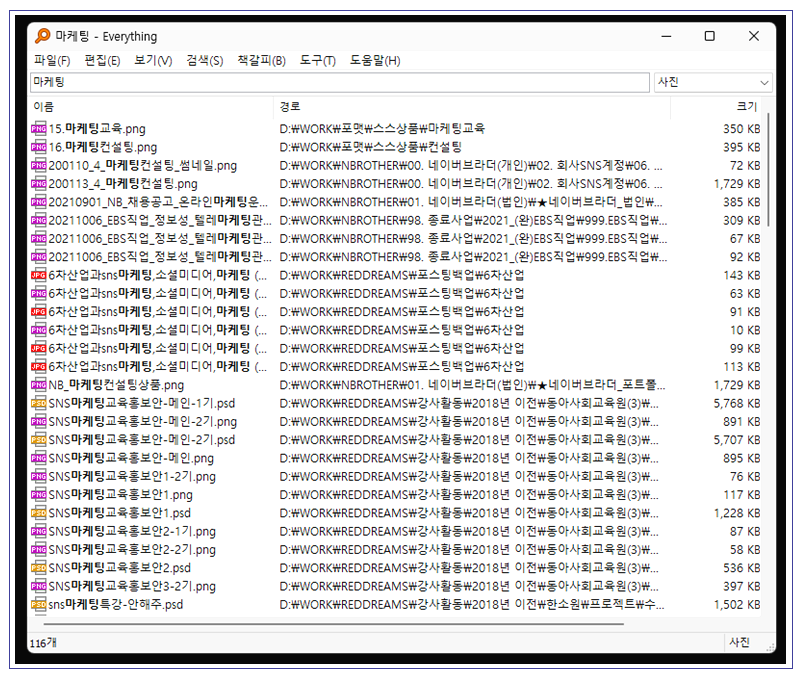Open the 검색(S) menu
801x679 pixels.
point(204,60)
